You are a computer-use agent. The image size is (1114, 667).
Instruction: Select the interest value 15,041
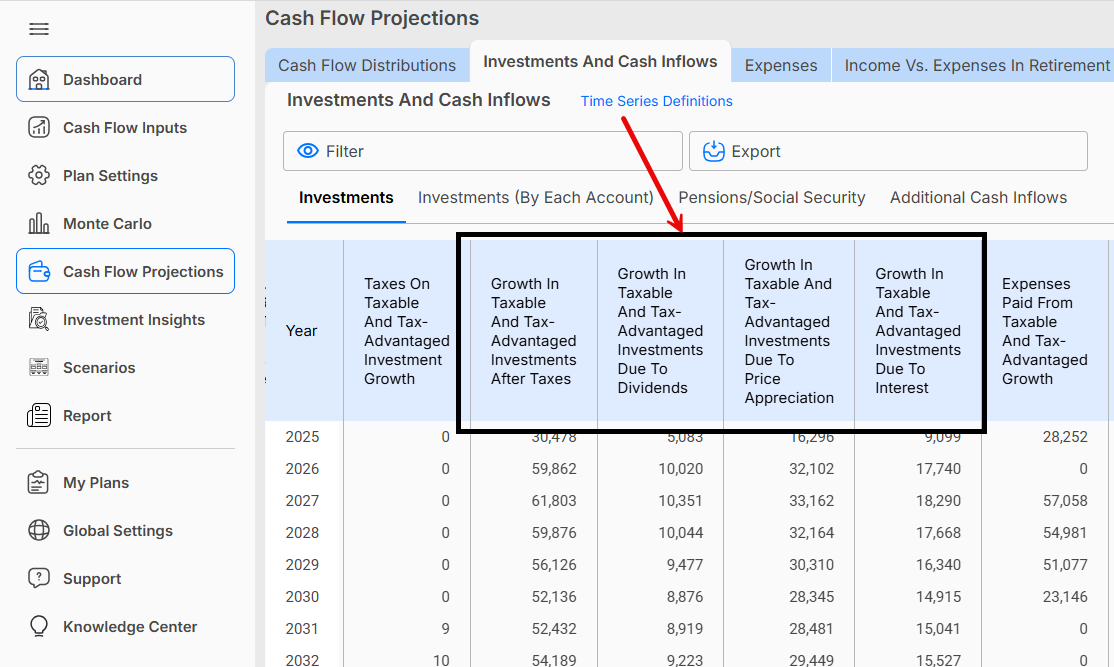coord(939,629)
